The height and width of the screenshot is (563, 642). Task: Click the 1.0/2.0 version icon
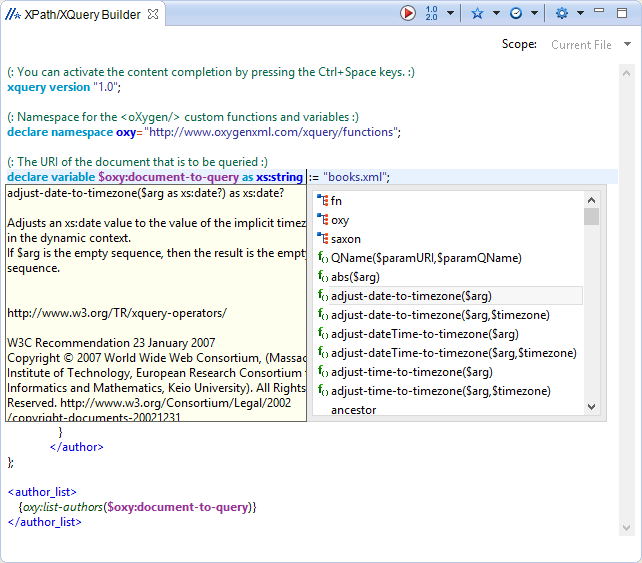tap(432, 14)
